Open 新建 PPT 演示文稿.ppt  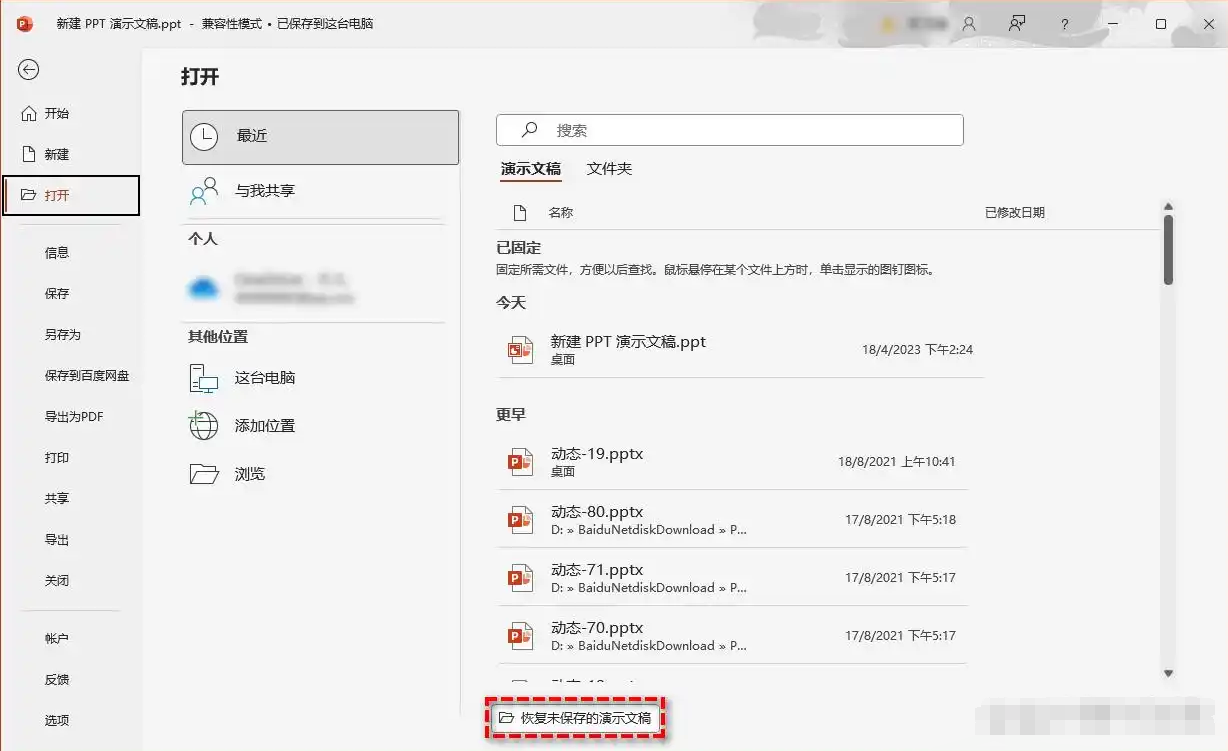(x=740, y=350)
